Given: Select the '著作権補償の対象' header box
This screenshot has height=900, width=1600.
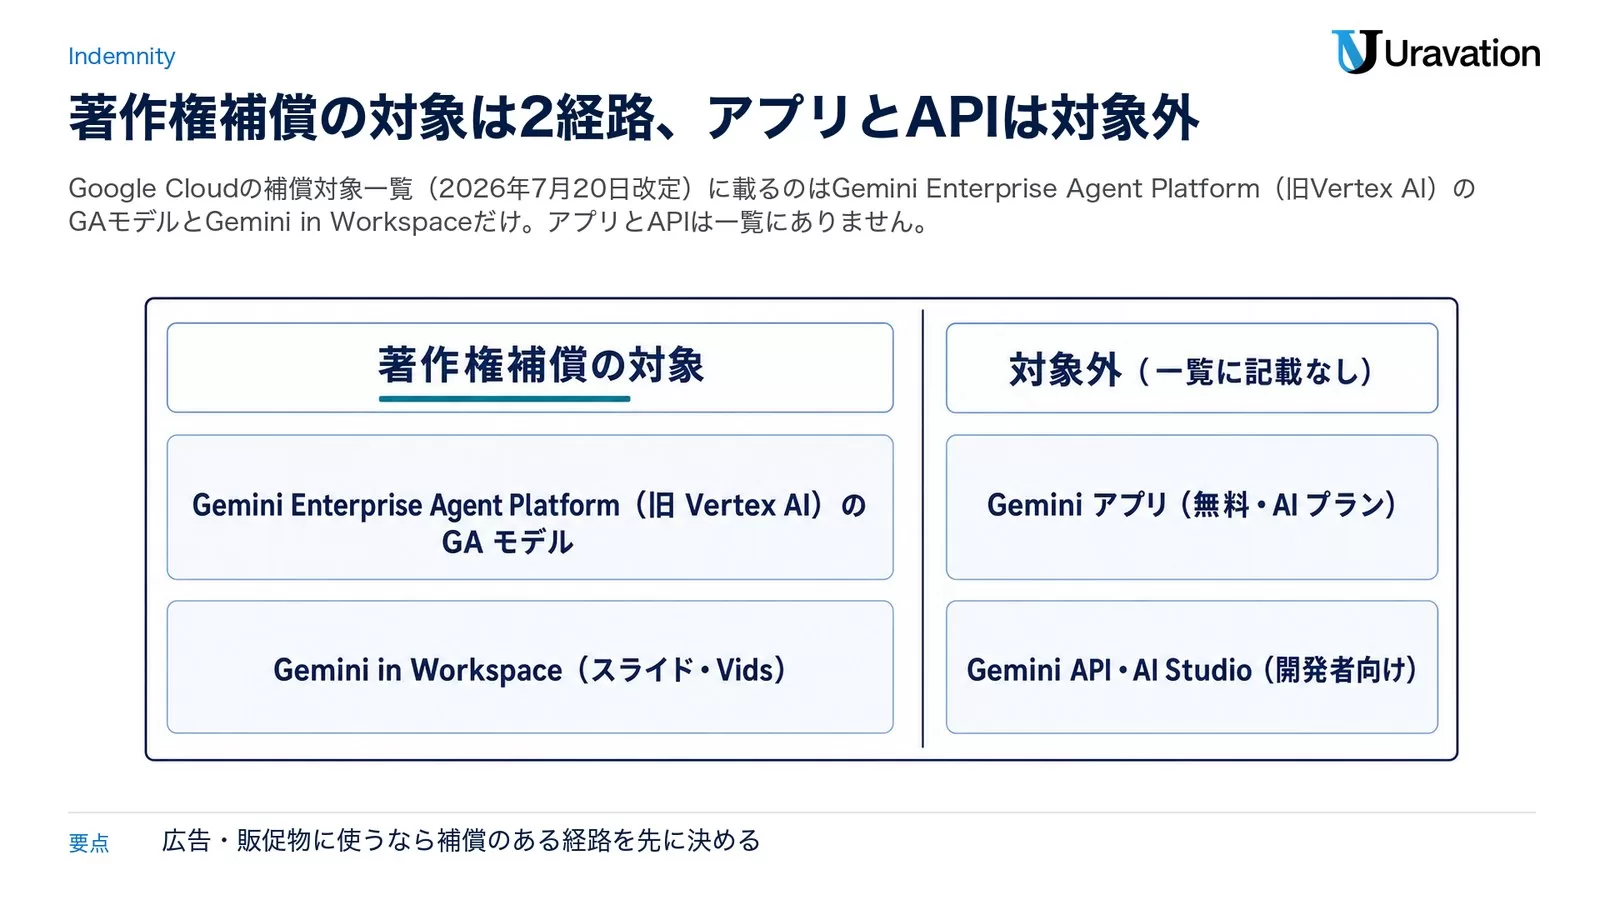Looking at the screenshot, I should [x=530, y=367].
